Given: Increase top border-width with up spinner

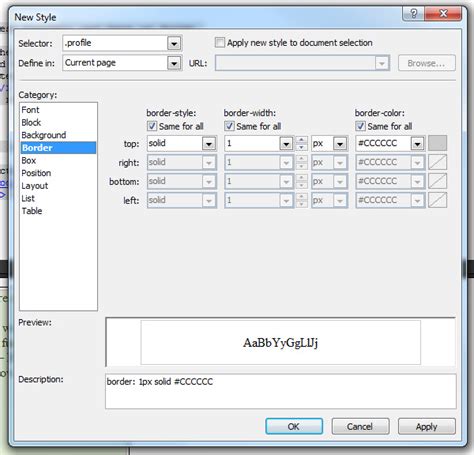Looking at the screenshot, I should click(302, 140).
